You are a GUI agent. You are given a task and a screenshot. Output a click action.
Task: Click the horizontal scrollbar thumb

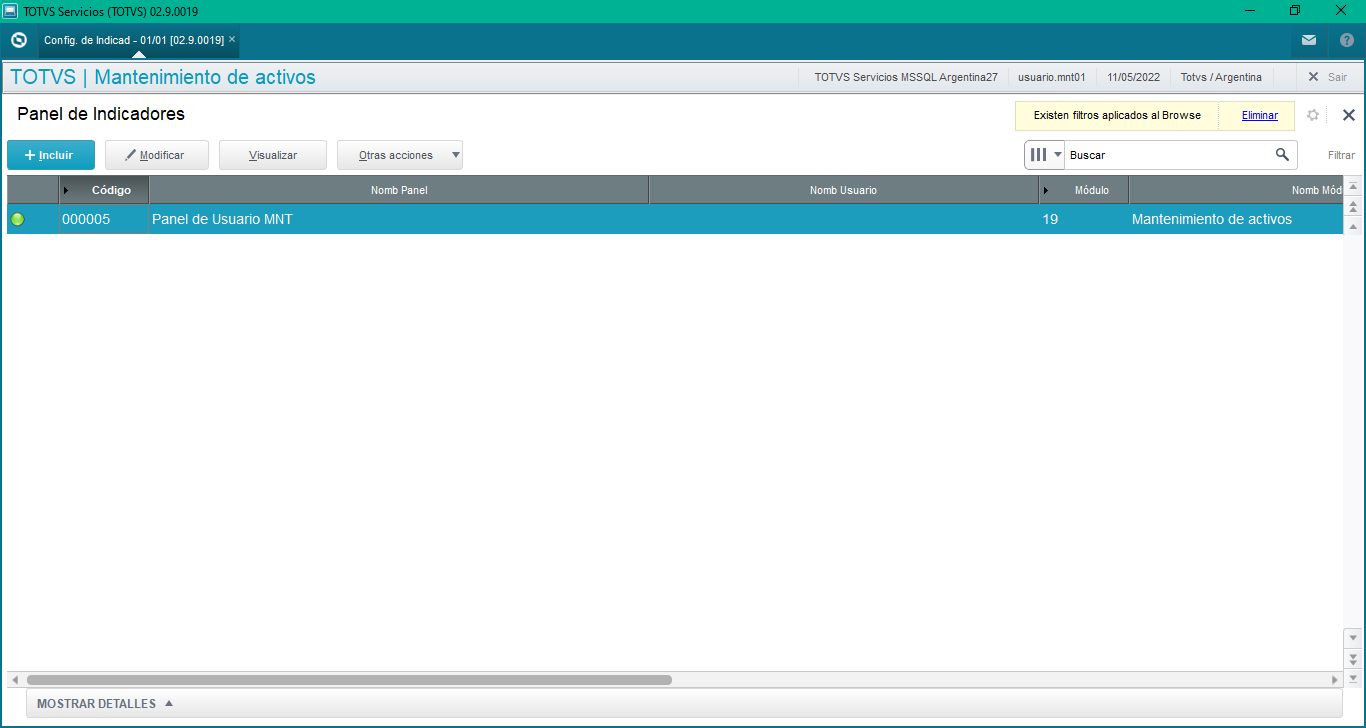click(x=349, y=680)
